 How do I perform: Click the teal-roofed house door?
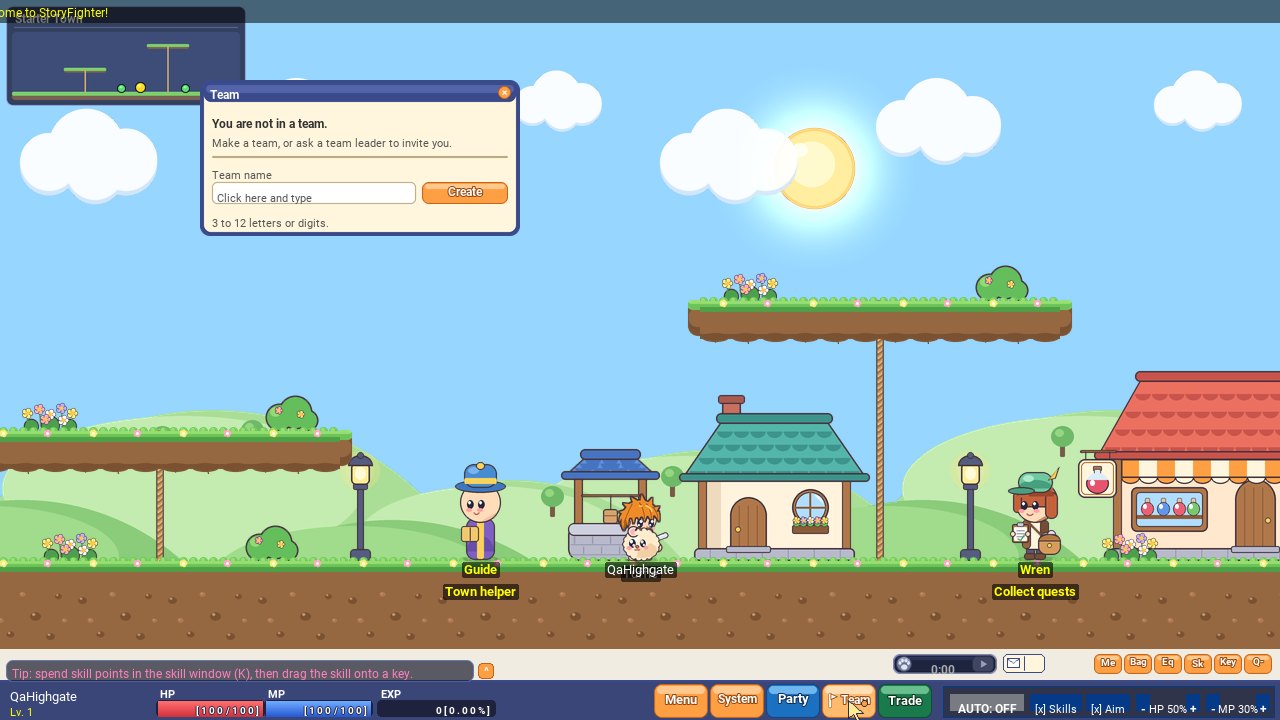click(x=748, y=523)
